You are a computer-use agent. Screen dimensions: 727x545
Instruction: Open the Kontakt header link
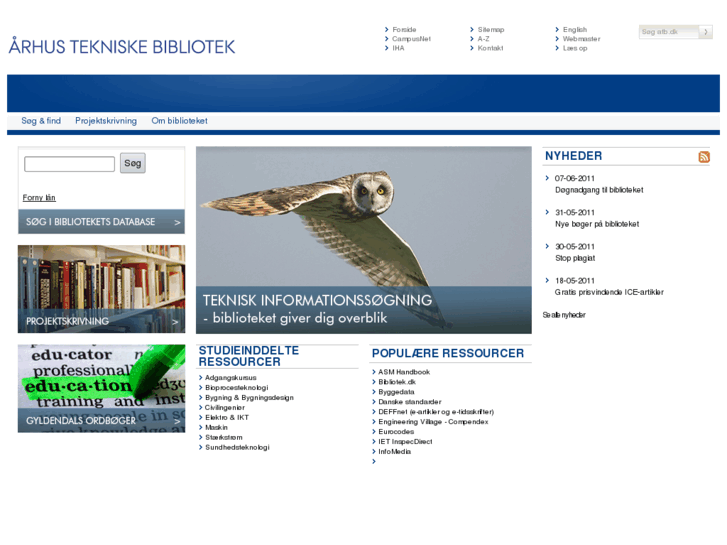[490, 48]
